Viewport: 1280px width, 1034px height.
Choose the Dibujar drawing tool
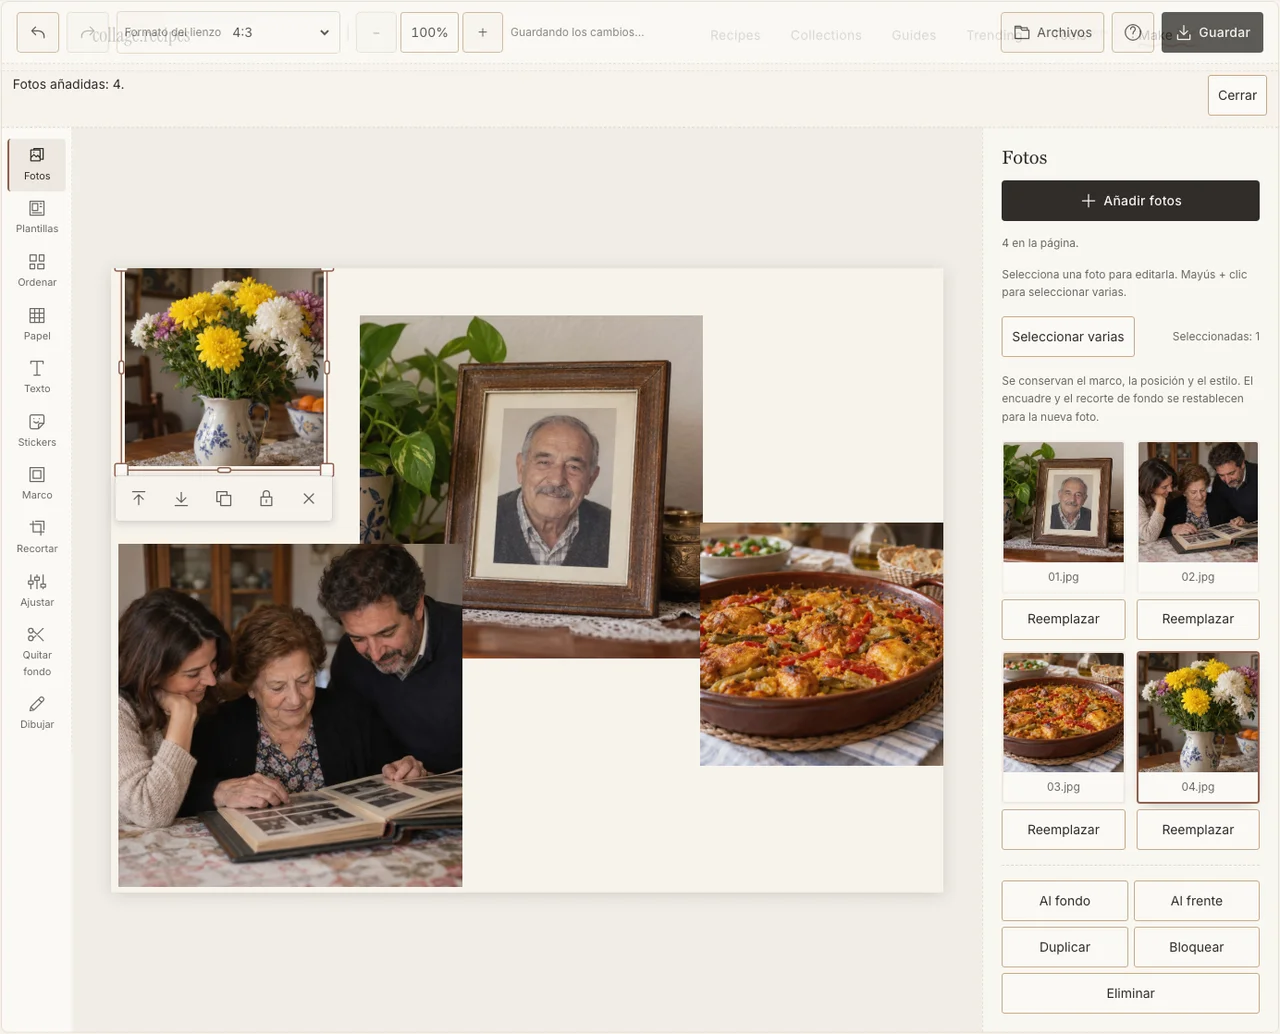tap(37, 713)
